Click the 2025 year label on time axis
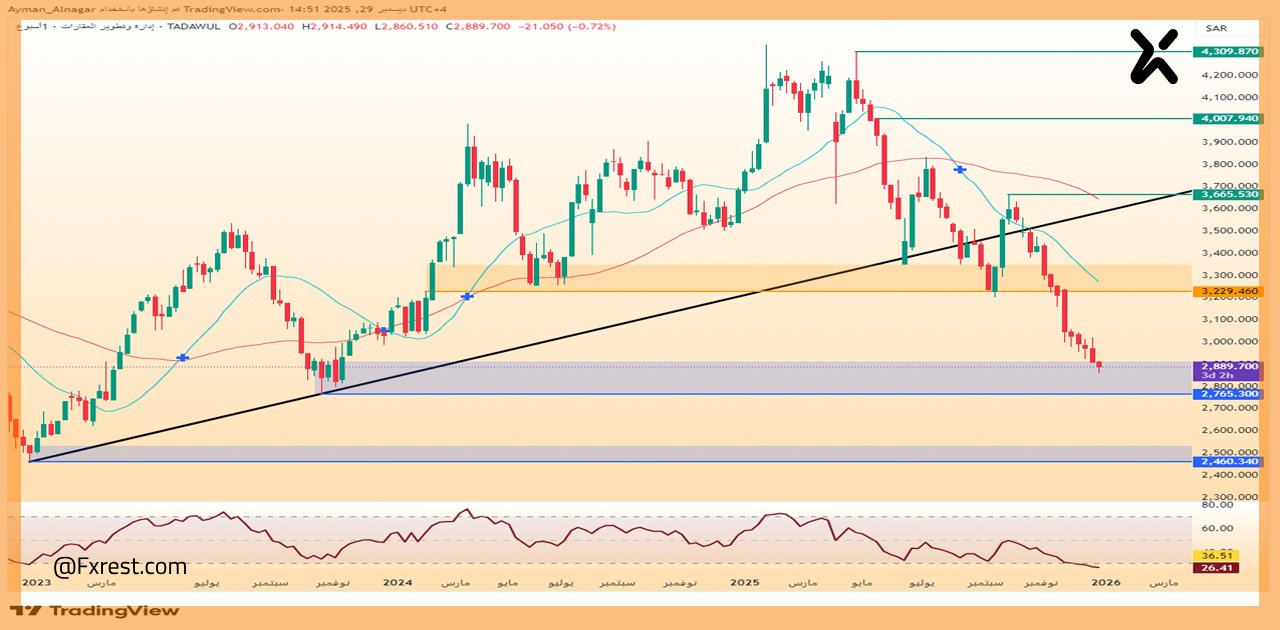1280x630 pixels. pos(745,581)
